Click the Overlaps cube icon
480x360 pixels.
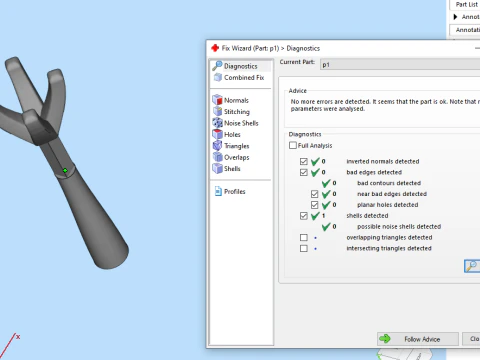pyautogui.click(x=217, y=157)
